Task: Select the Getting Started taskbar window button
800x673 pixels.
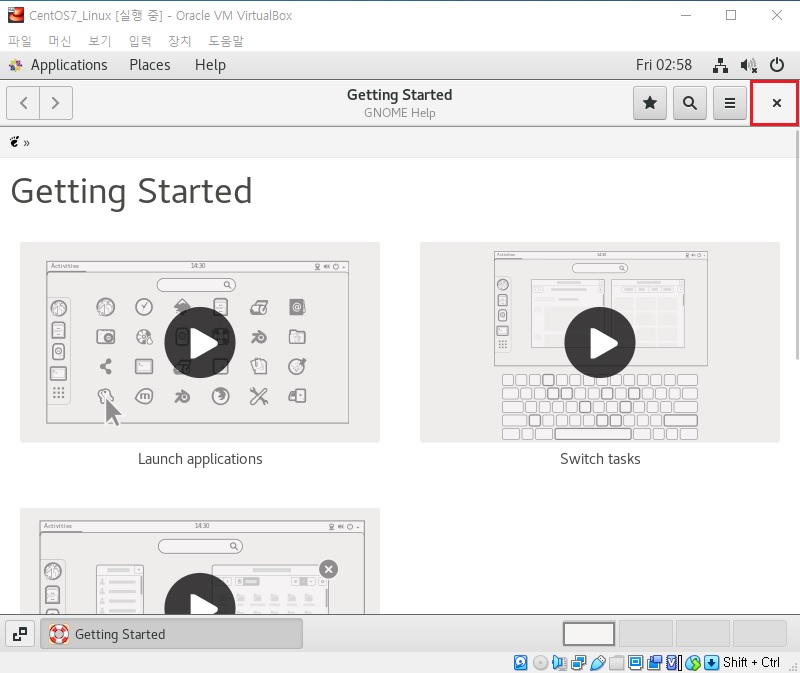Action: tap(171, 634)
